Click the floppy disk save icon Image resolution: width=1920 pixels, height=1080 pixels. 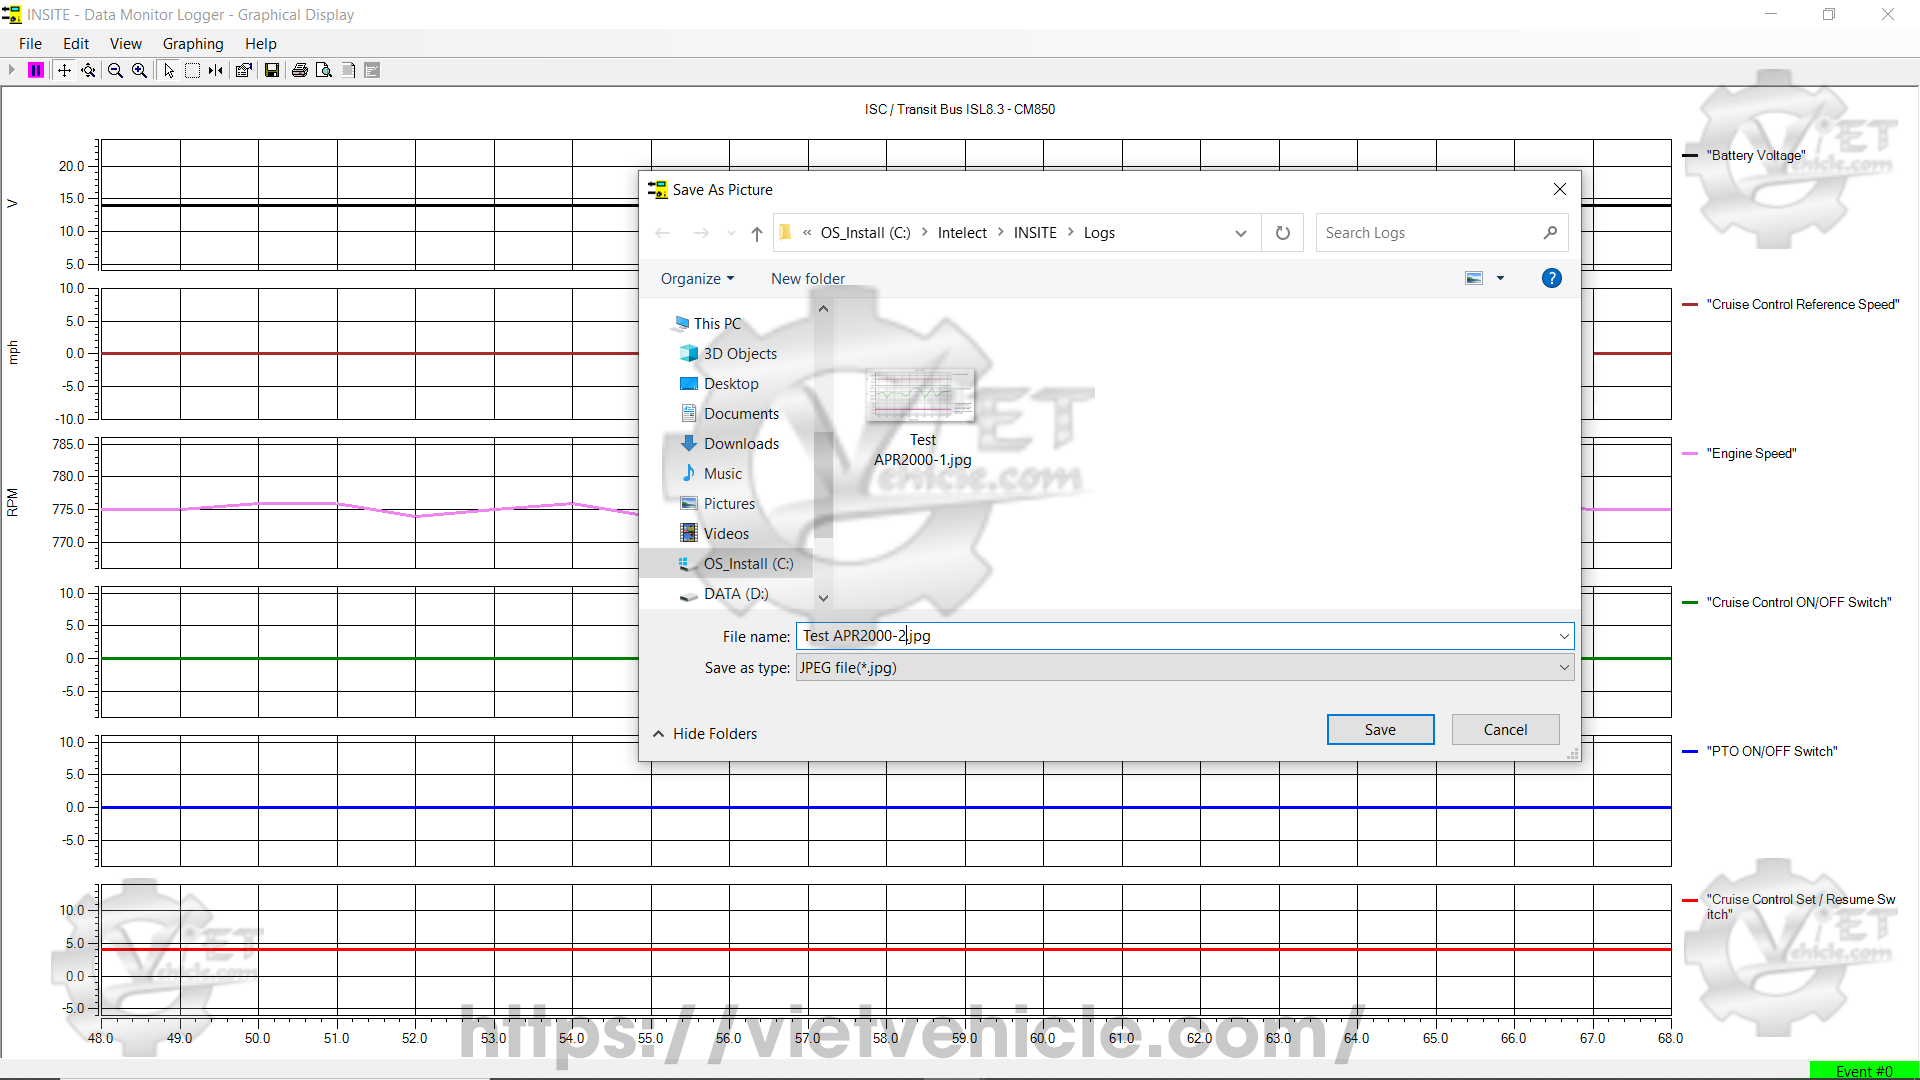271,70
